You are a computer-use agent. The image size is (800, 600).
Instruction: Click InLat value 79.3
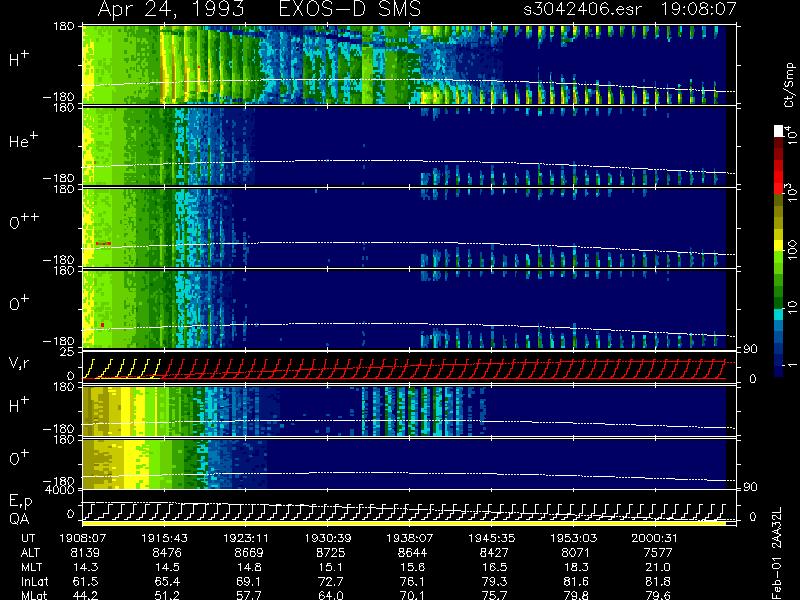(494, 581)
